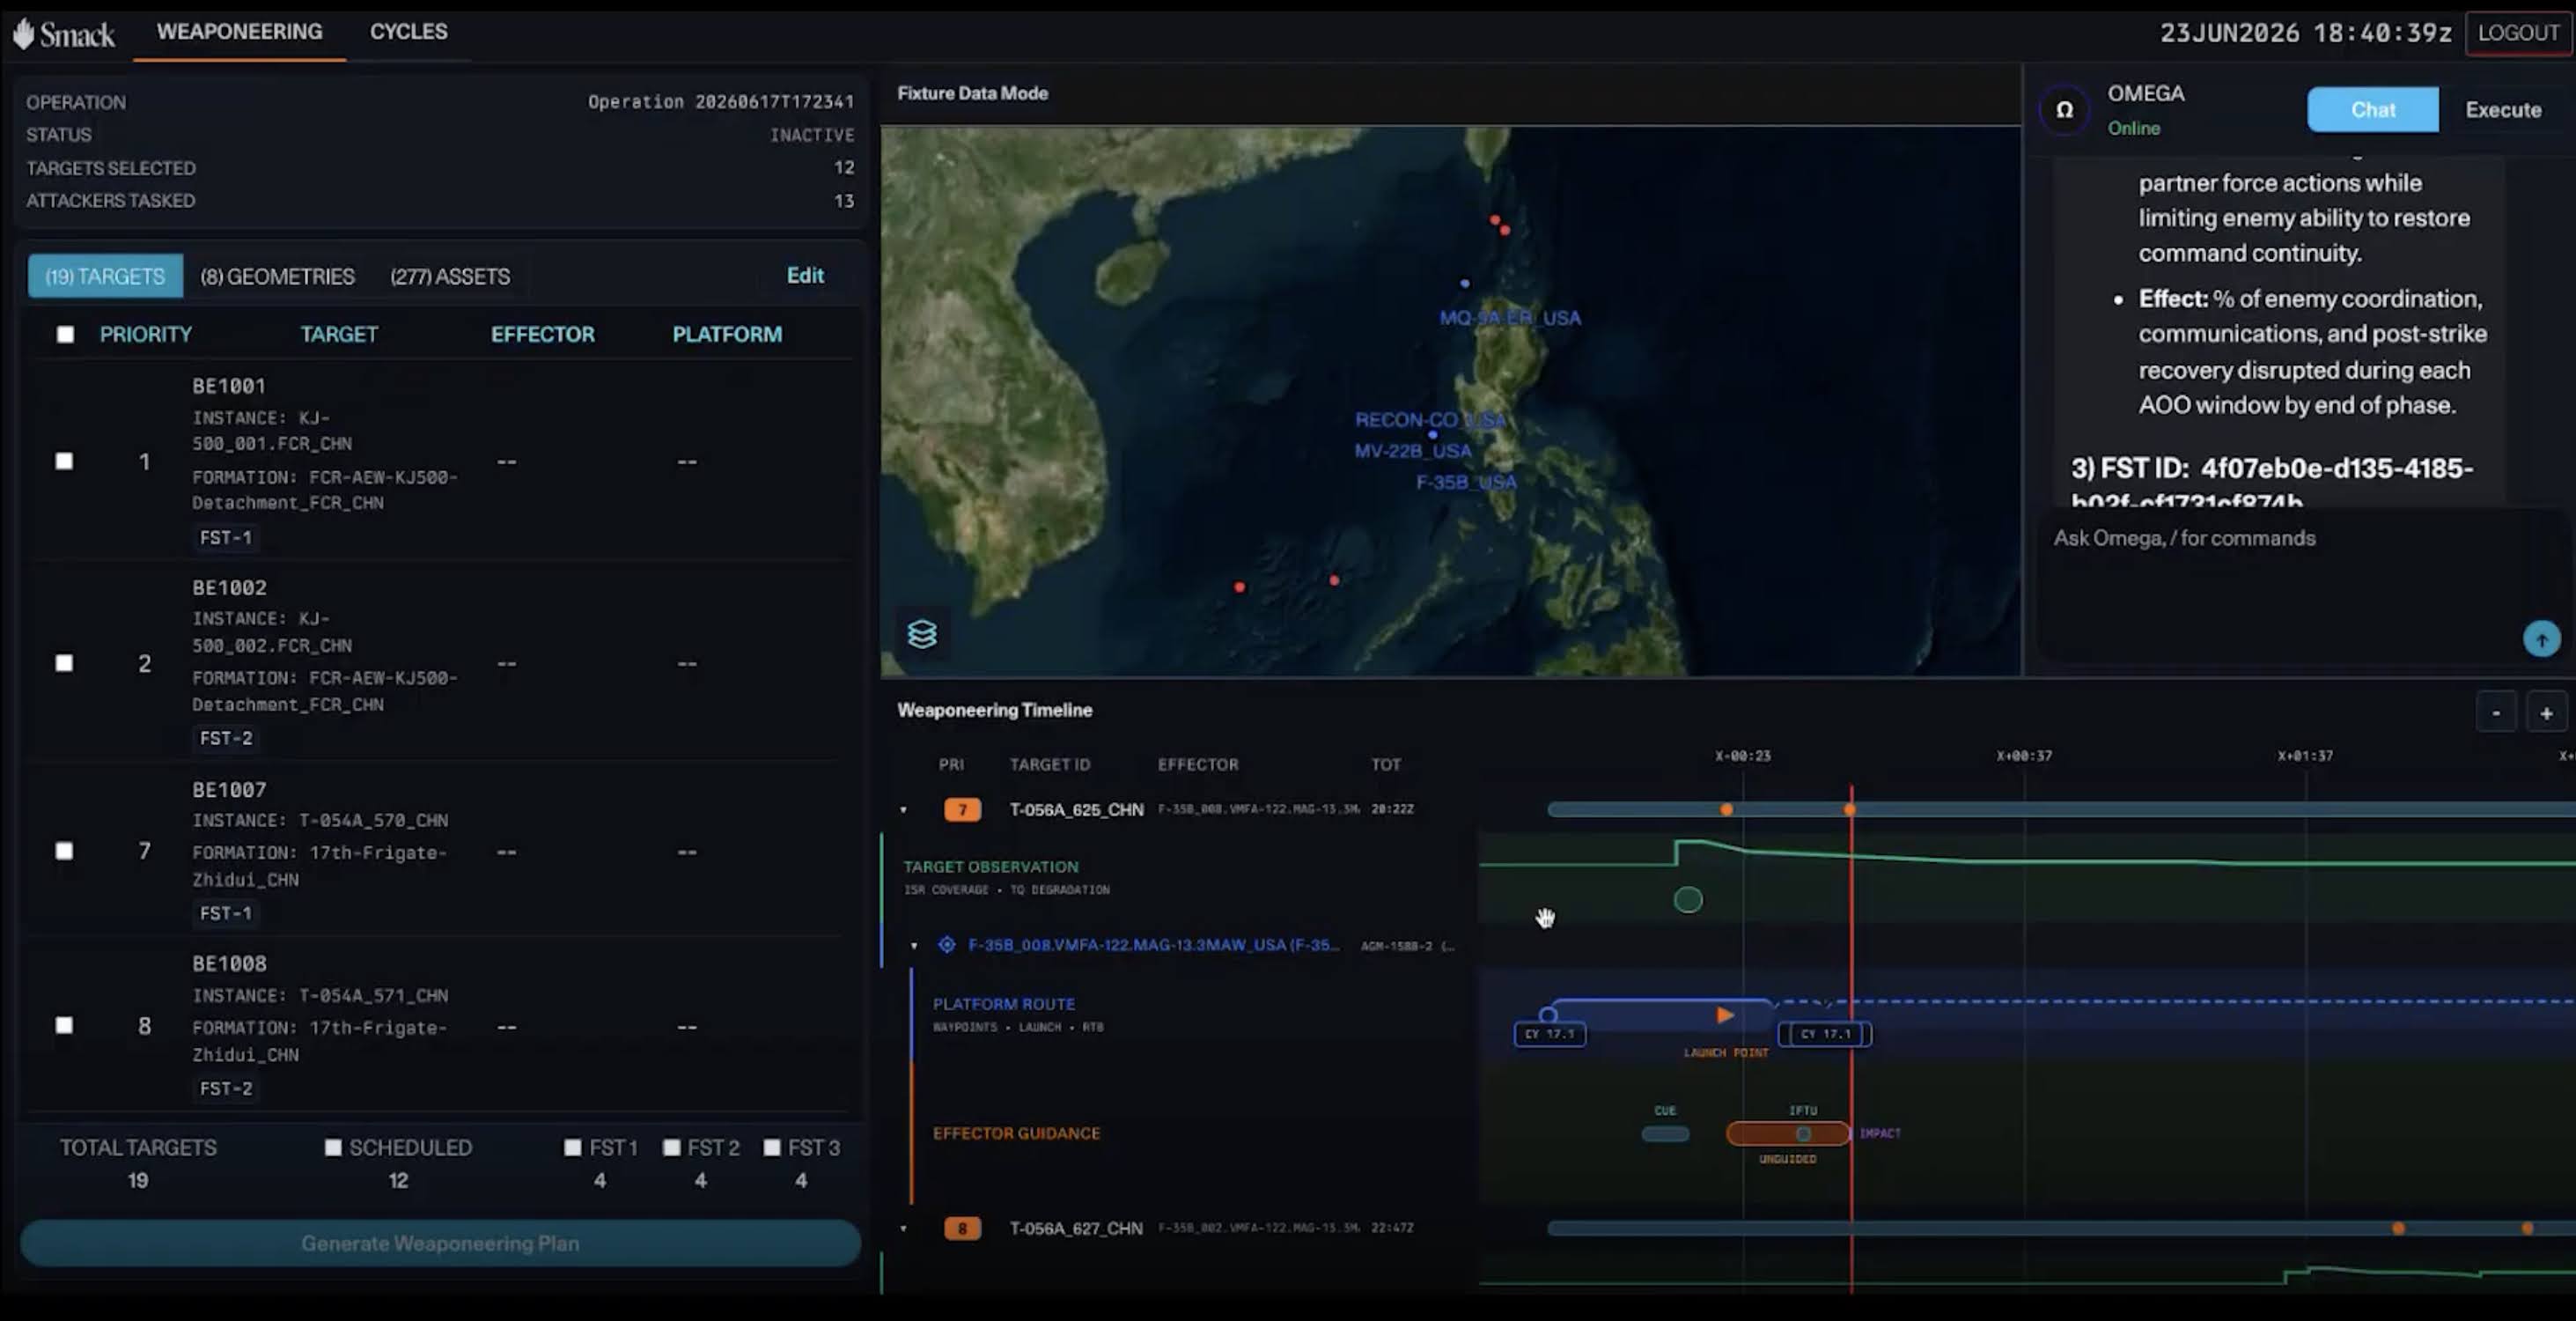
Task: Toggle the SCHEDULED filter checkbox
Action: tap(333, 1147)
